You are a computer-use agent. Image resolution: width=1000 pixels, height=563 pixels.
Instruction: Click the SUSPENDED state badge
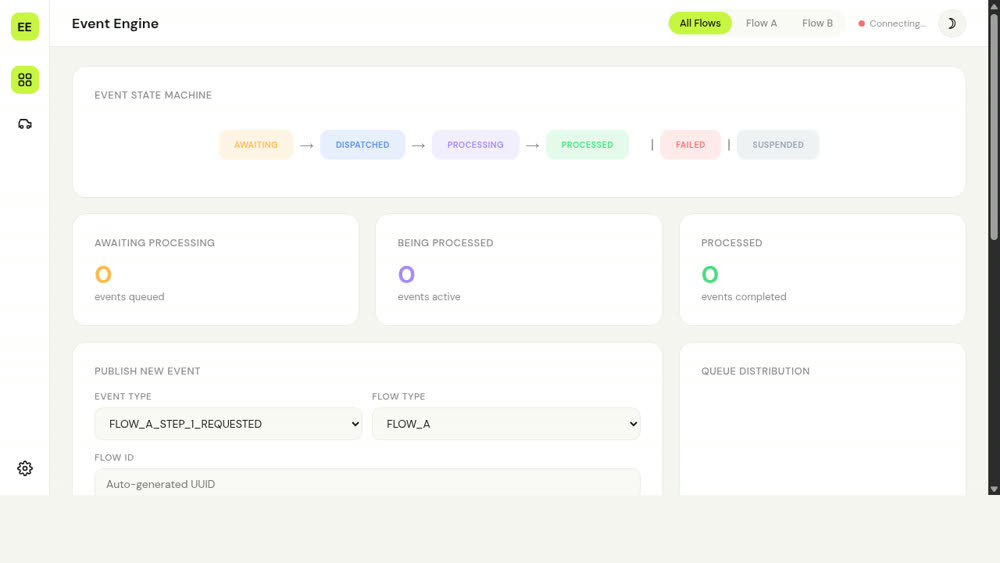point(778,145)
